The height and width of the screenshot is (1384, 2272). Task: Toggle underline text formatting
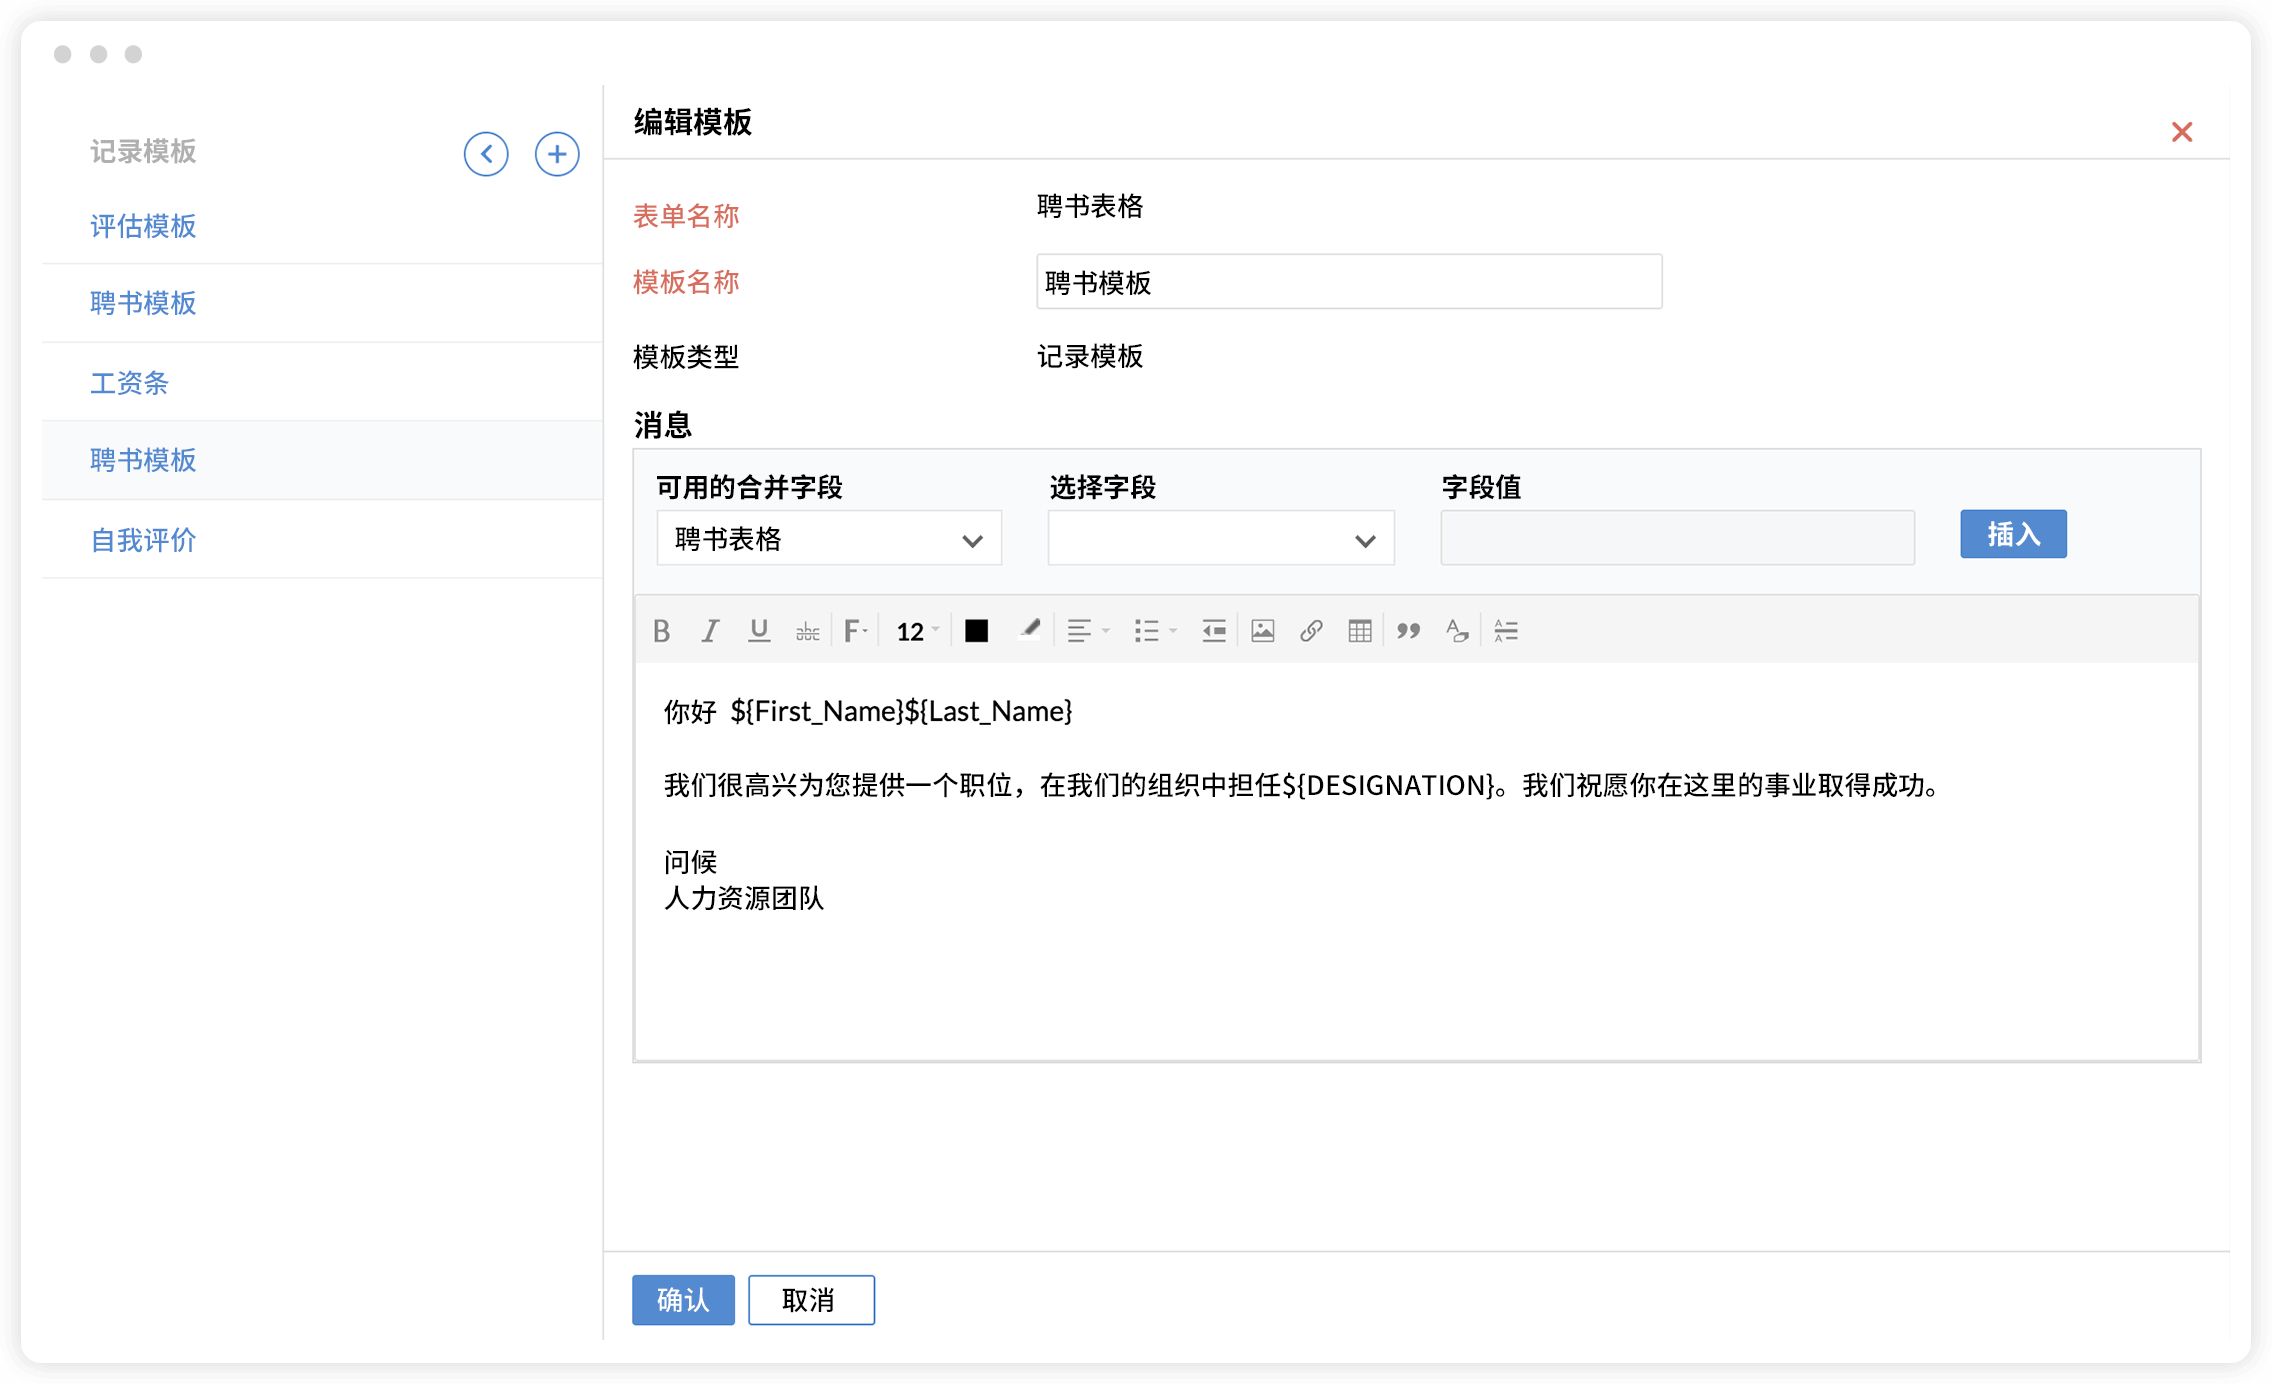point(759,631)
